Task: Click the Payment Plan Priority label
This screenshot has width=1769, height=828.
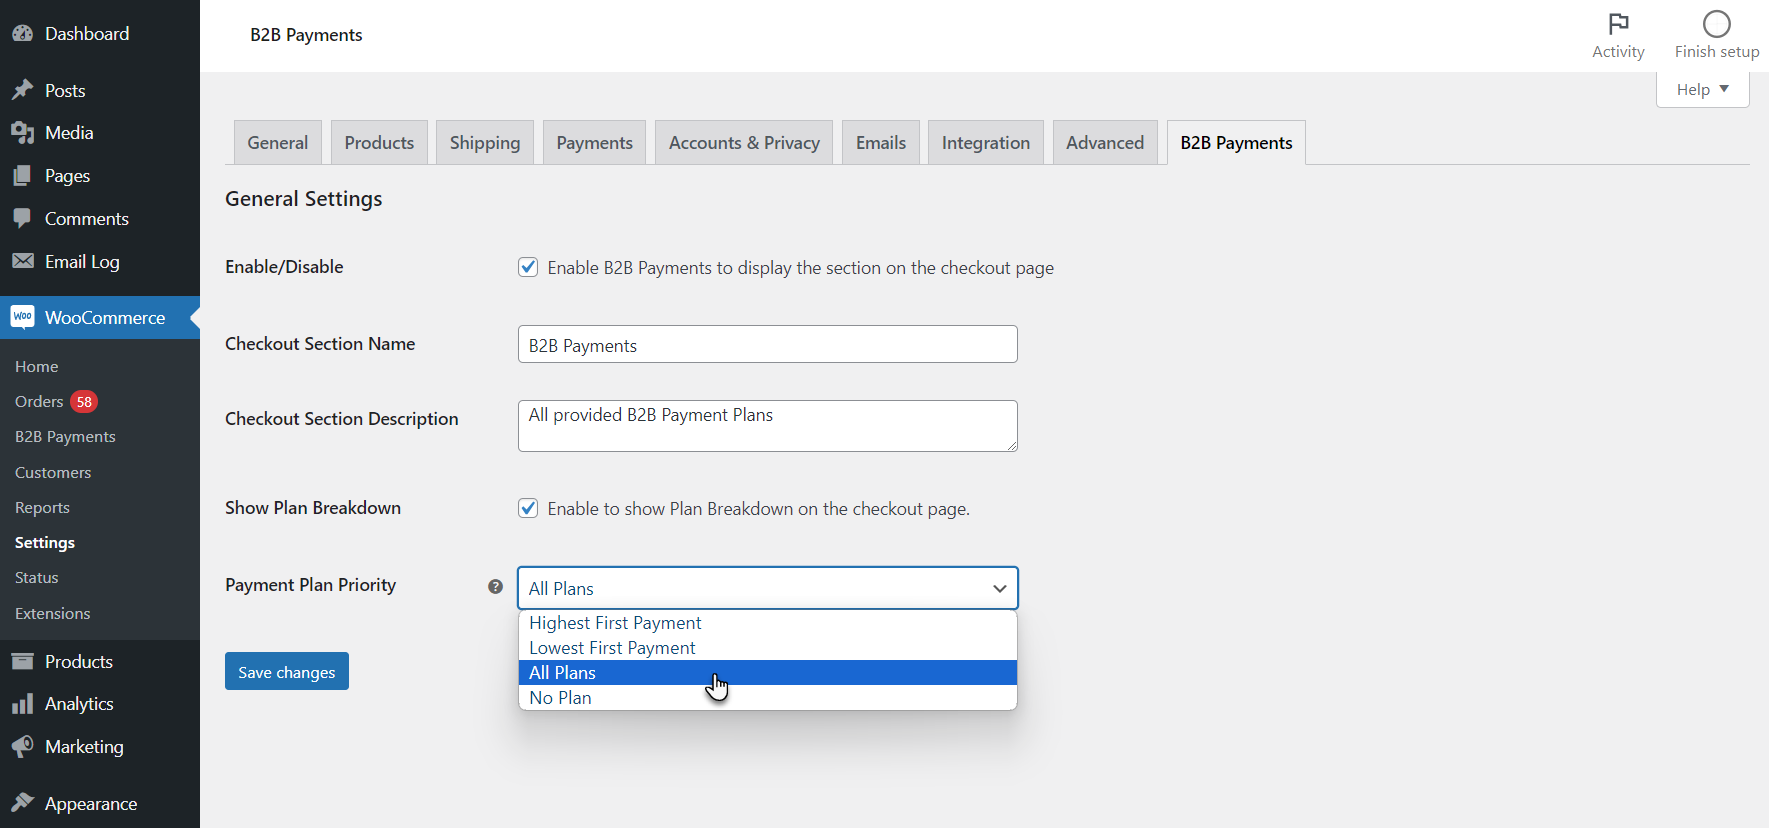Action: click(311, 585)
